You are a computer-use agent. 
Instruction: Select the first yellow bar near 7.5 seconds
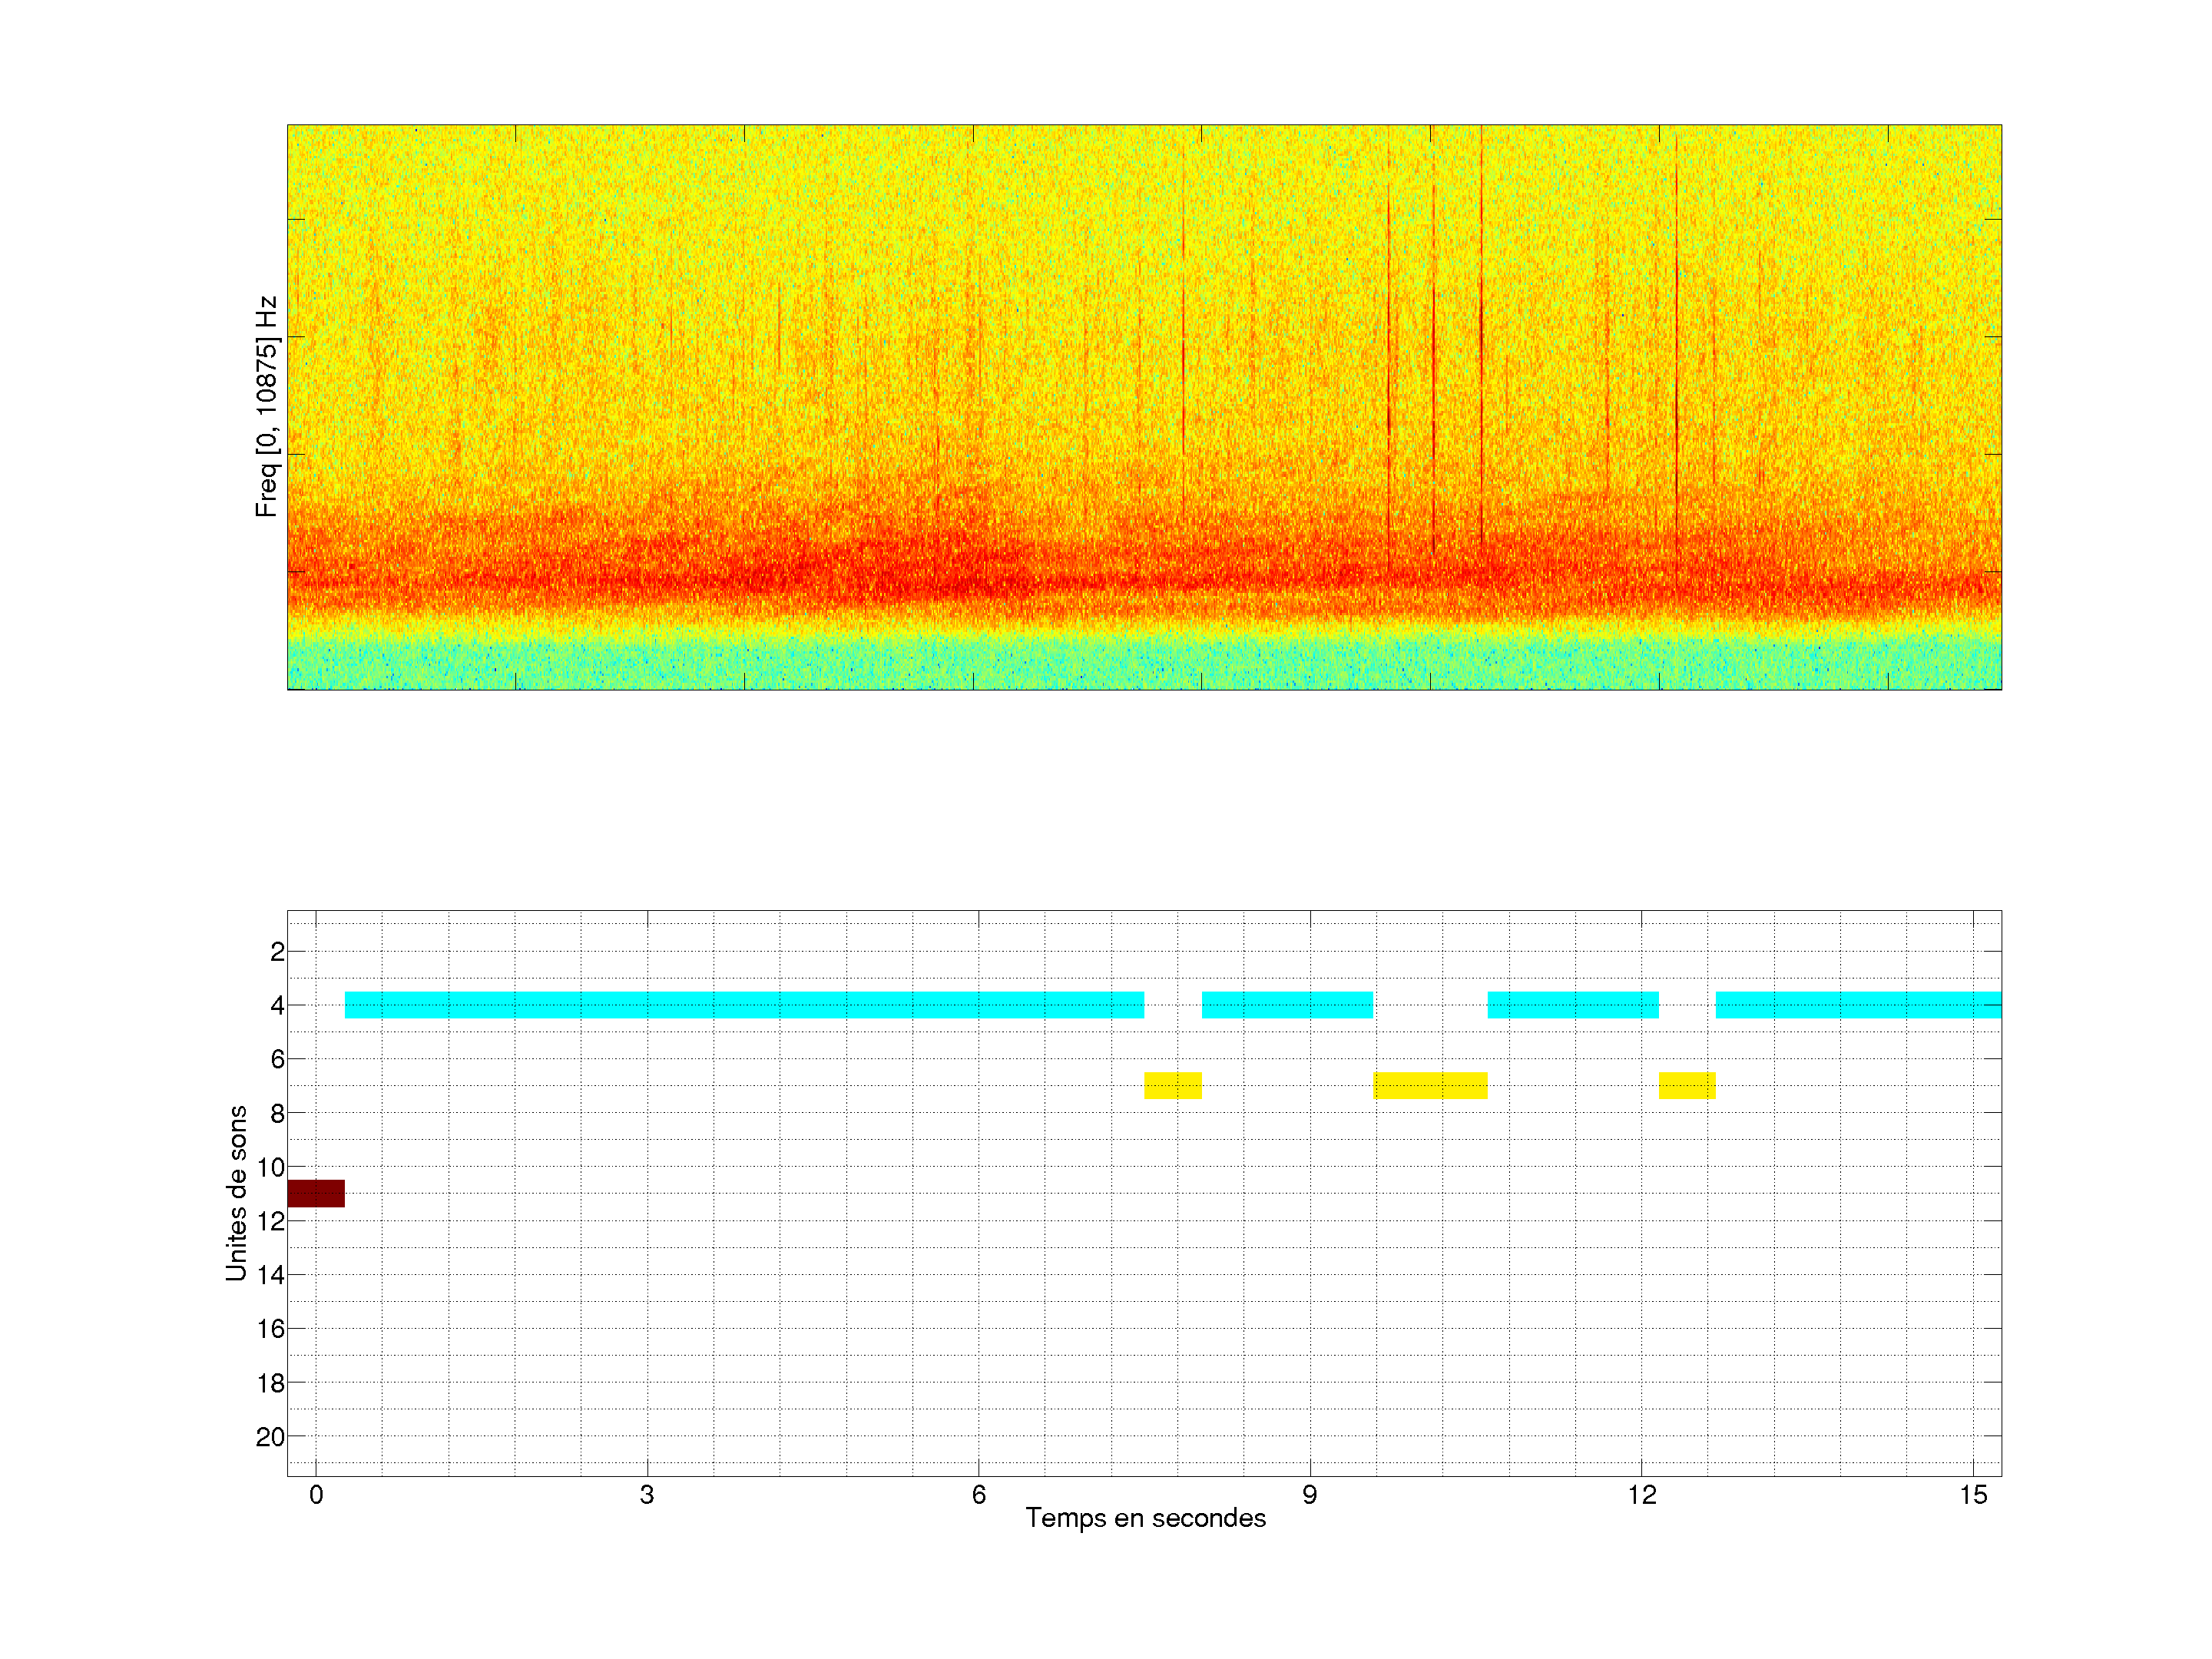pyautogui.click(x=1173, y=1085)
